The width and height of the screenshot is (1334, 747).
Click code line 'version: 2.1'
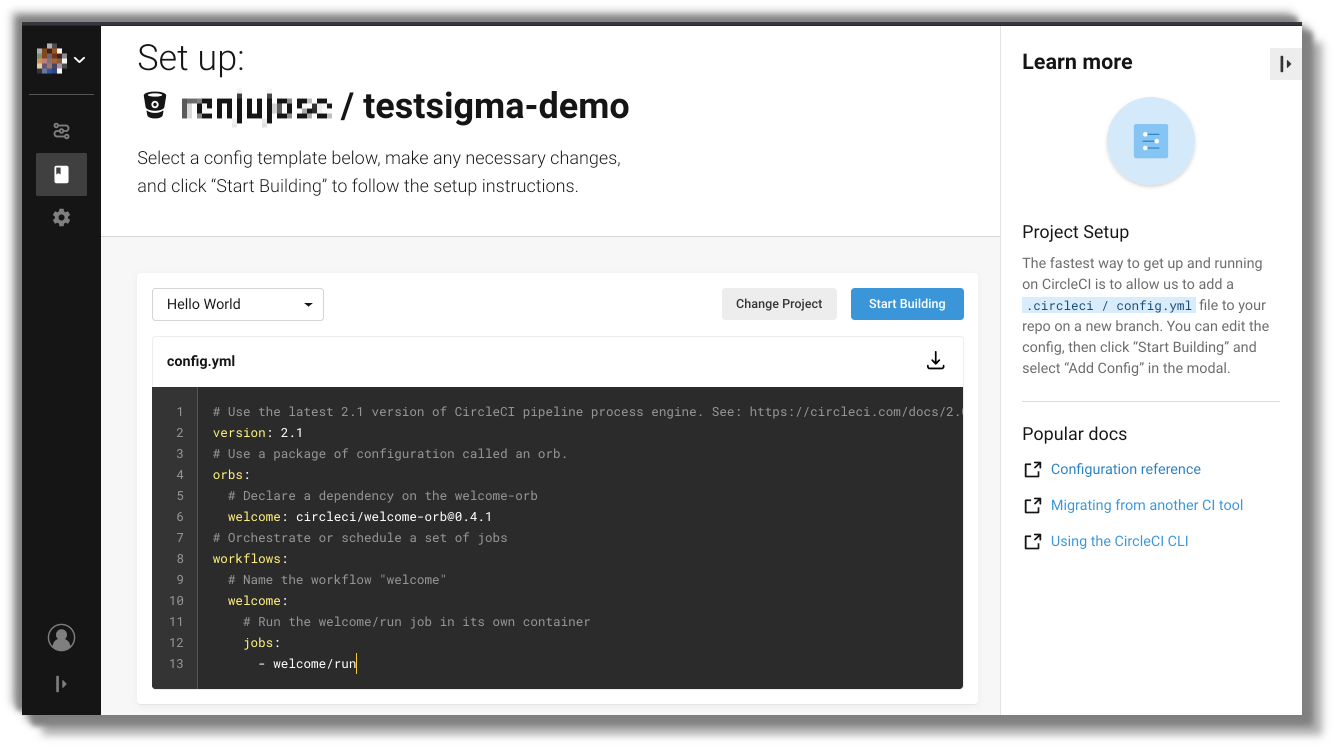point(257,433)
